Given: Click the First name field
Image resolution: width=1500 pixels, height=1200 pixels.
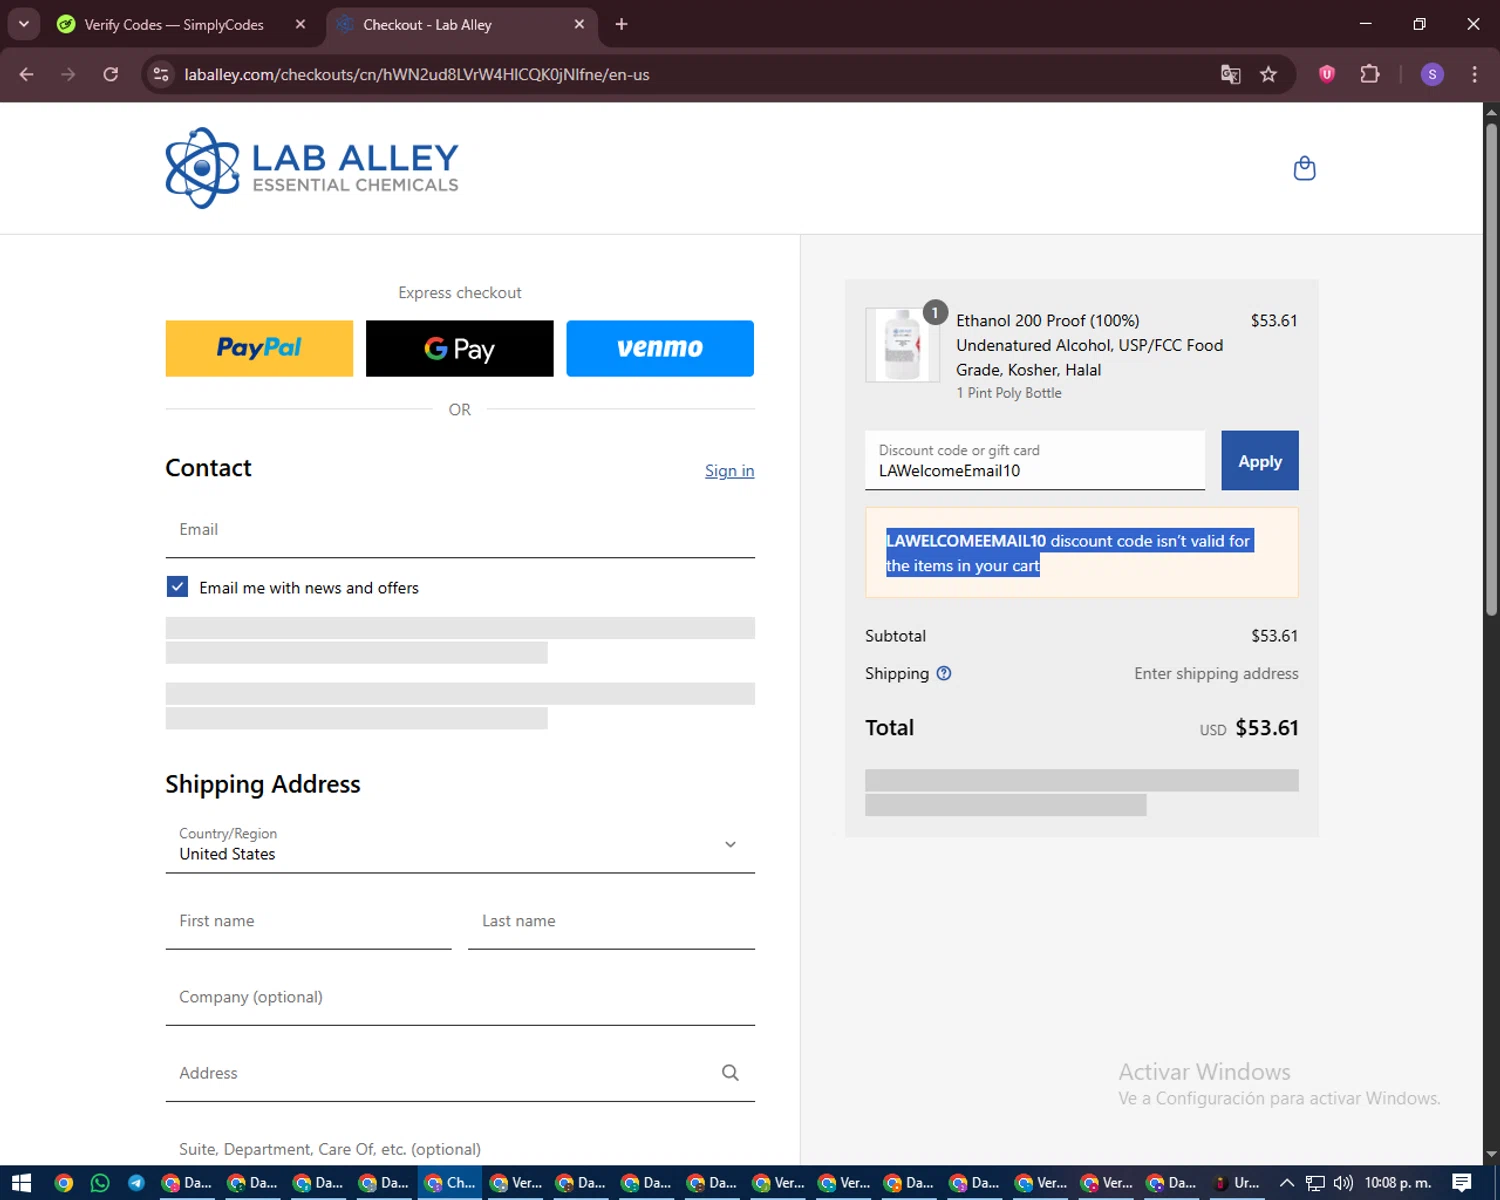Looking at the screenshot, I should [x=308, y=921].
